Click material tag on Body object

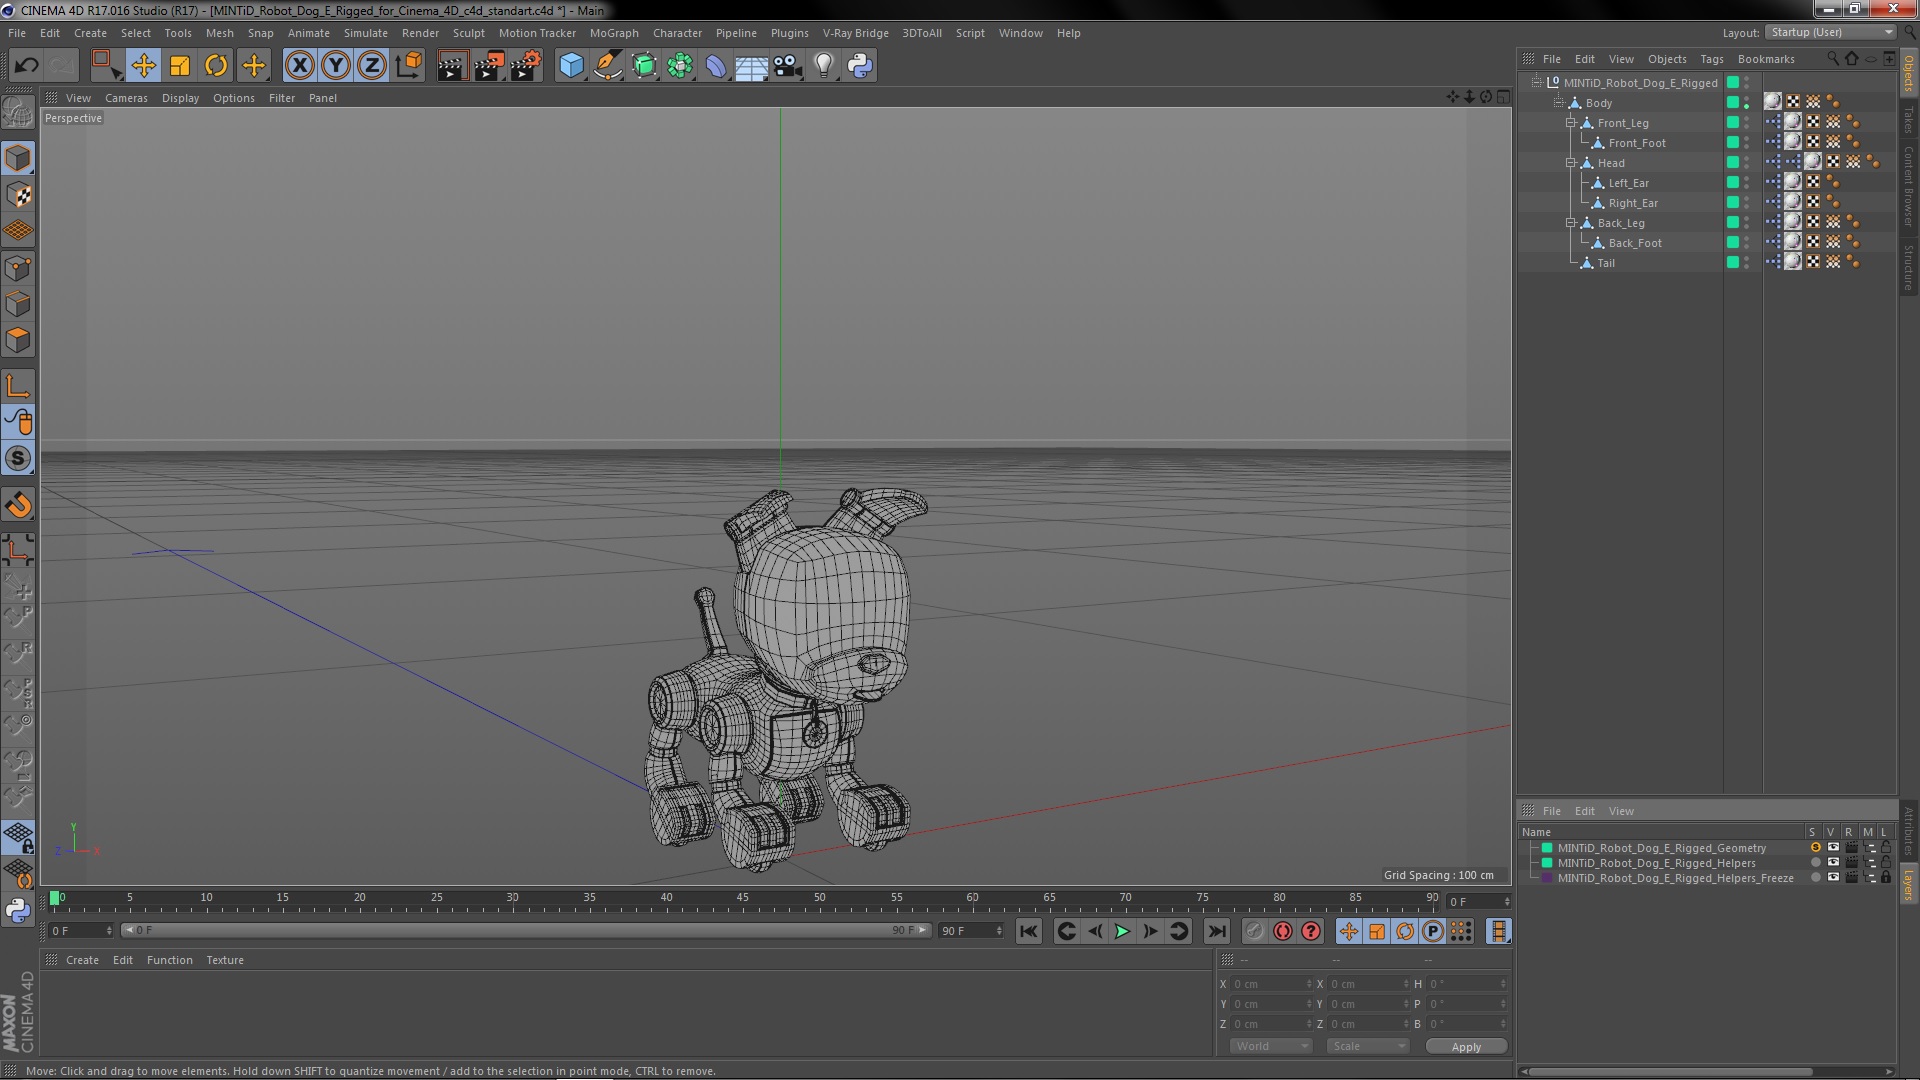(x=1773, y=101)
